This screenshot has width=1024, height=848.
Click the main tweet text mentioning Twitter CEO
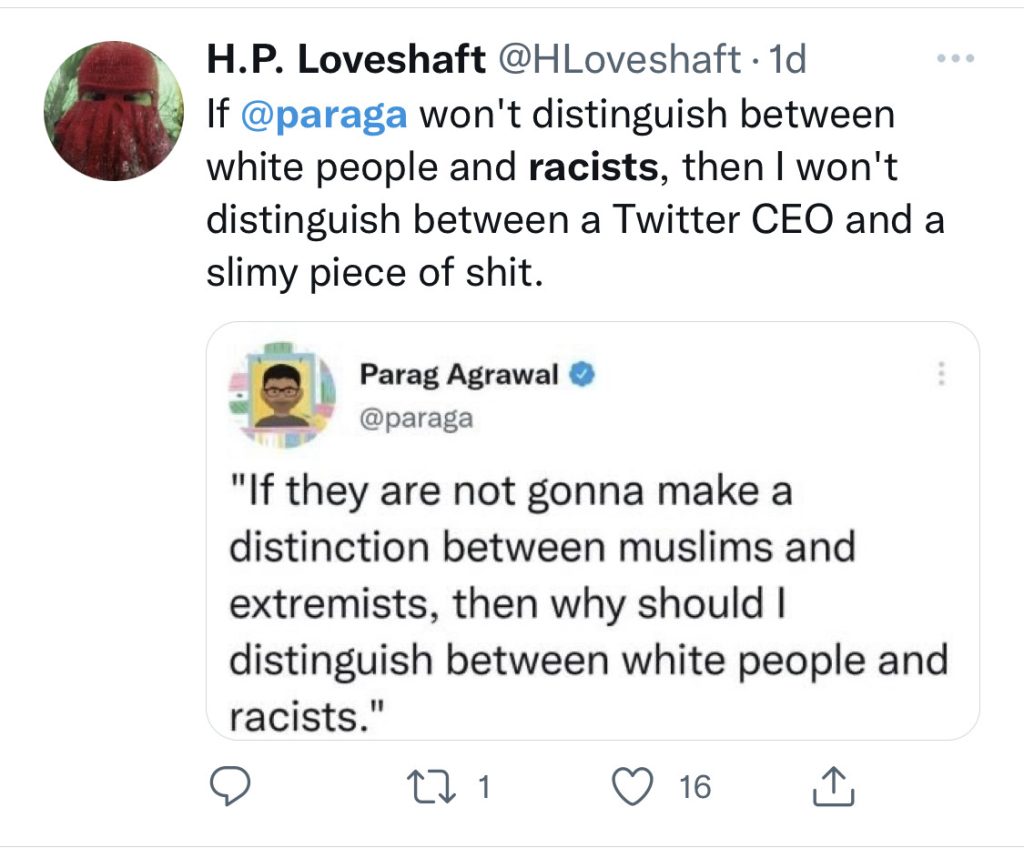(575, 220)
